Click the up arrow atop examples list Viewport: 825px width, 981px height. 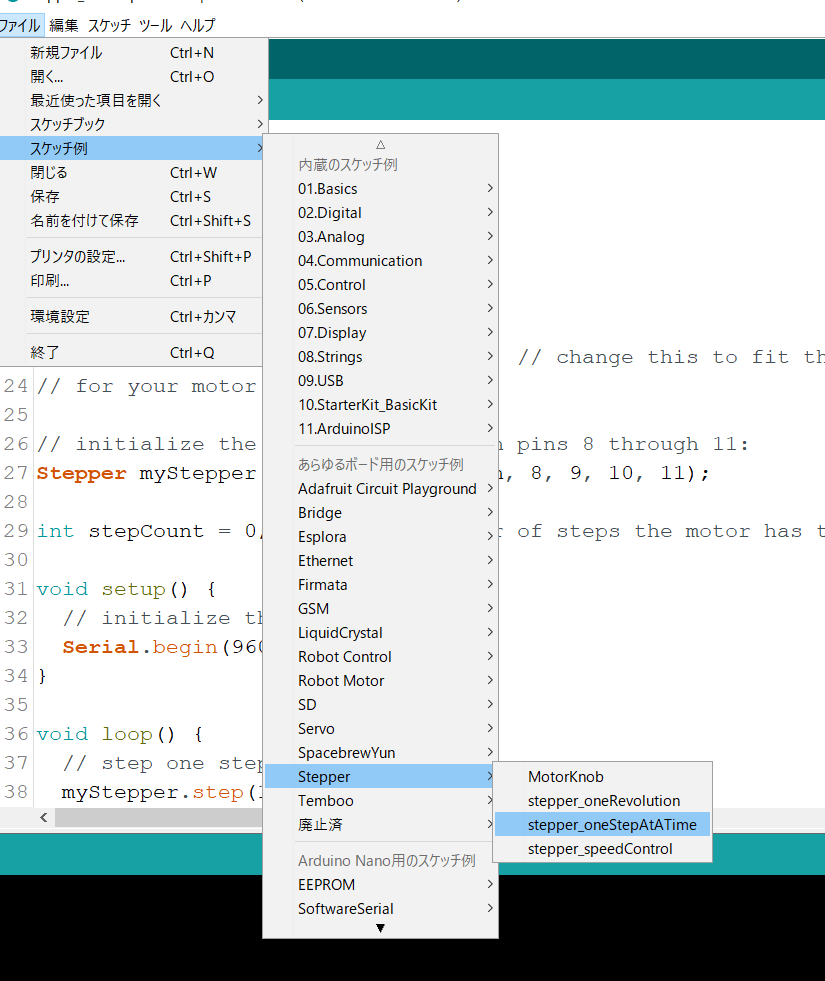point(380,145)
